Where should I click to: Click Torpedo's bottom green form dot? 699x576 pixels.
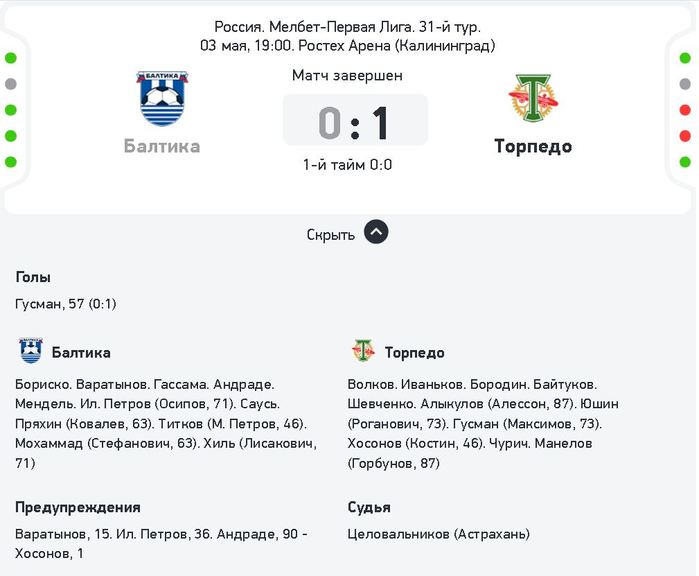pos(685,162)
